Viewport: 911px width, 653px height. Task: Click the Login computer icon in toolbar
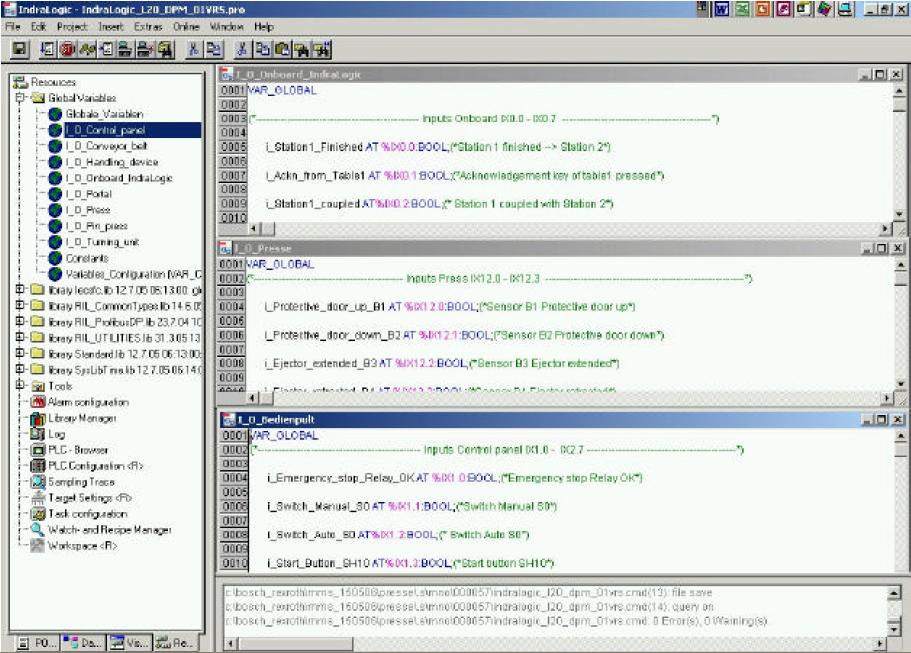click(x=125, y=49)
